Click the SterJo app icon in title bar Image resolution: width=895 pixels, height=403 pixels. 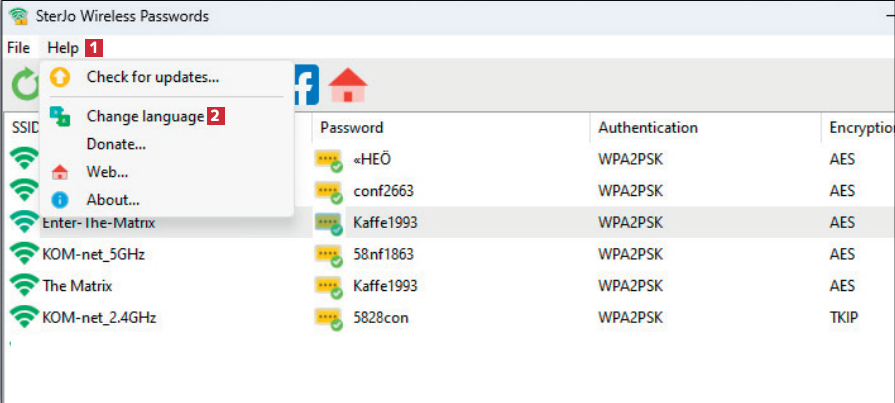click(16, 16)
